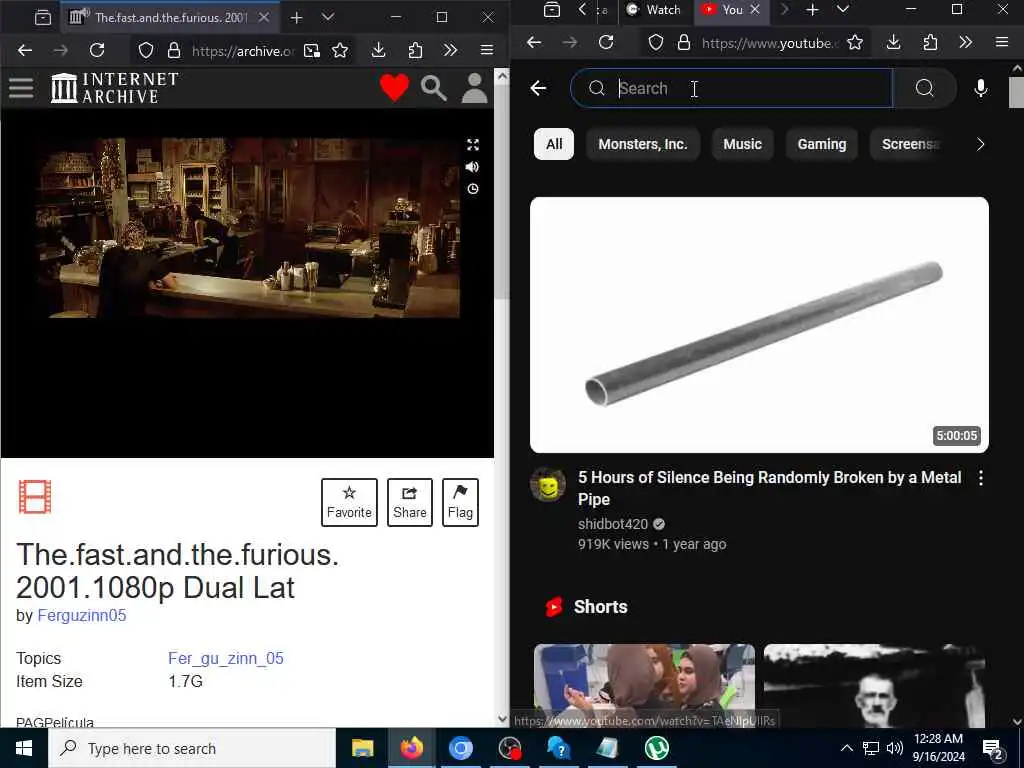Open extensions in the archive browser window
The image size is (1024, 768).
pos(415,50)
